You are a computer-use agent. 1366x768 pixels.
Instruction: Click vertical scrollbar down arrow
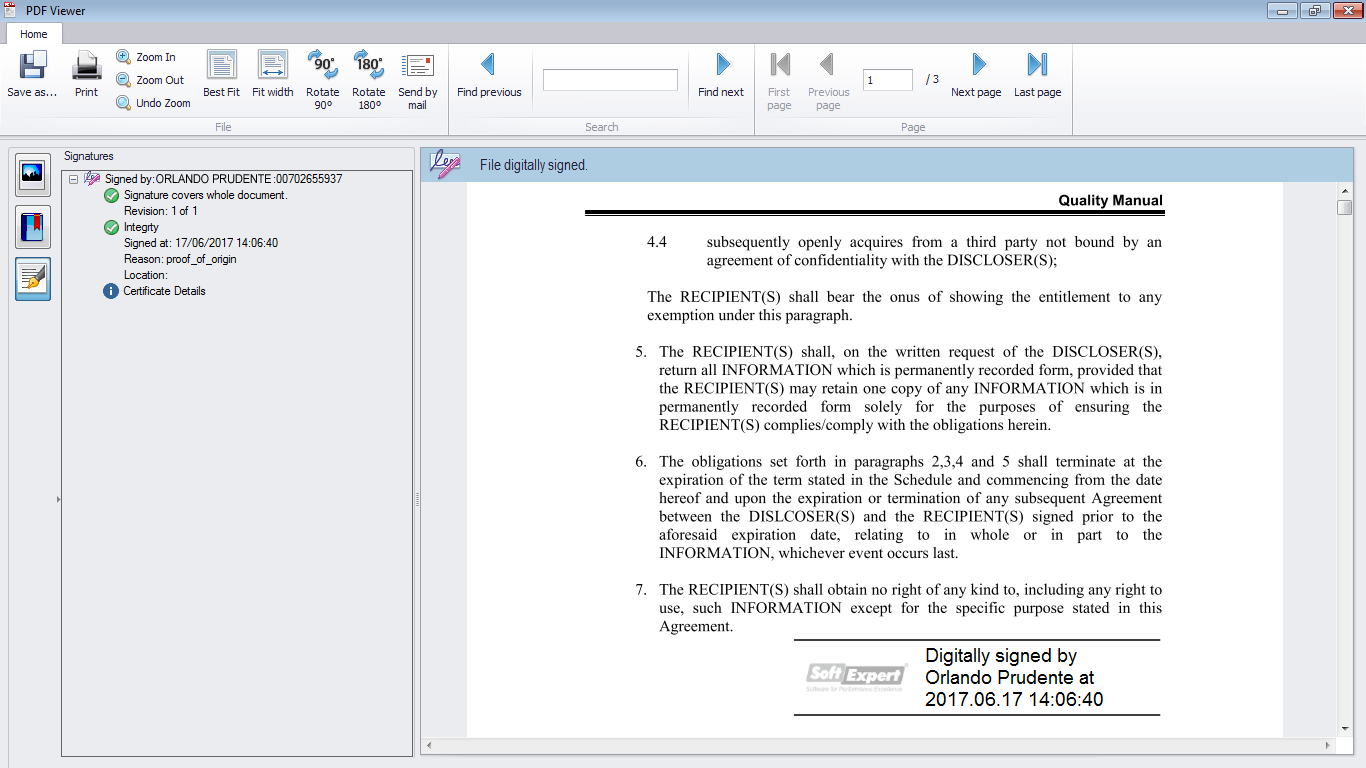click(1344, 729)
